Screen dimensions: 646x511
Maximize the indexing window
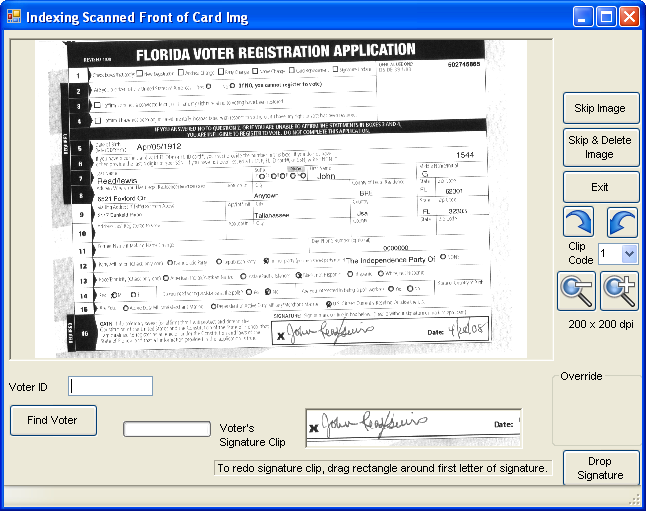click(x=606, y=17)
